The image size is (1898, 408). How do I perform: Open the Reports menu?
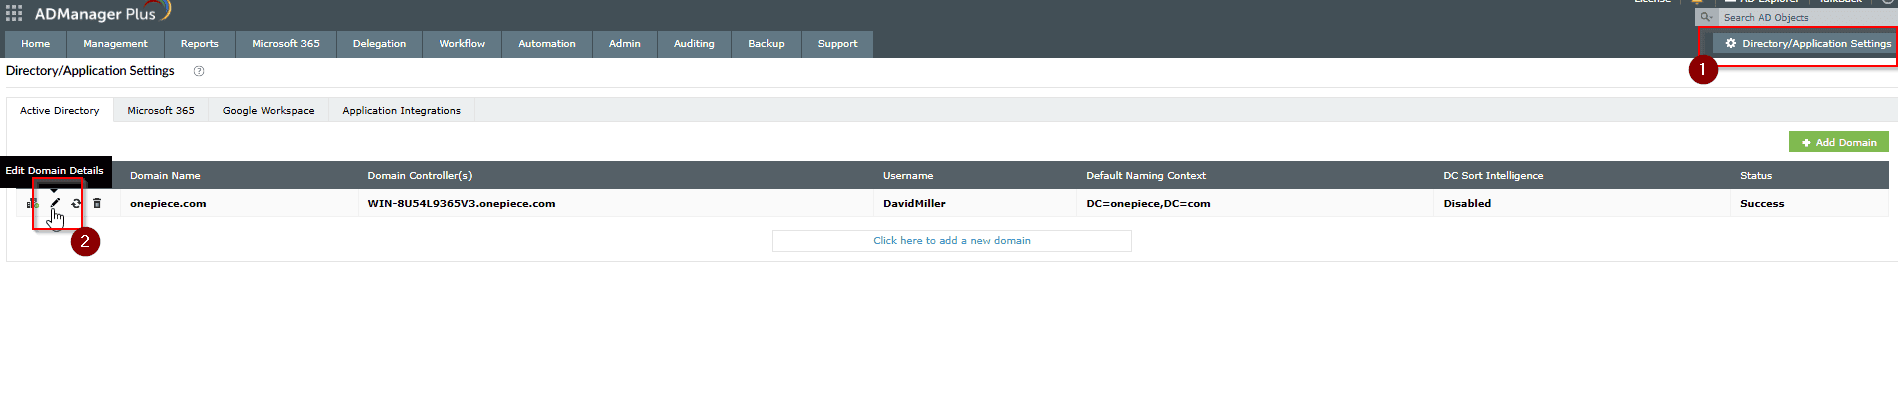[199, 44]
